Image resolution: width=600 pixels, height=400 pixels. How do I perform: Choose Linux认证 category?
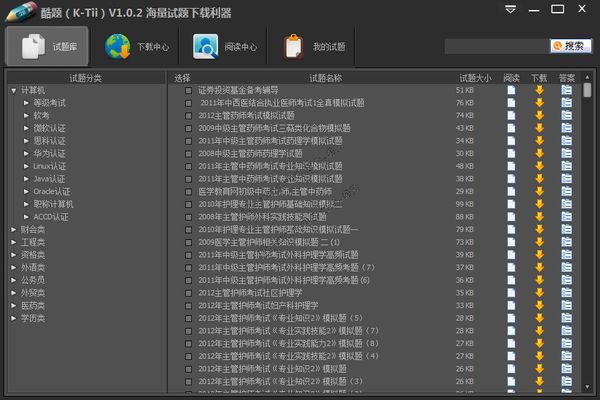point(50,166)
